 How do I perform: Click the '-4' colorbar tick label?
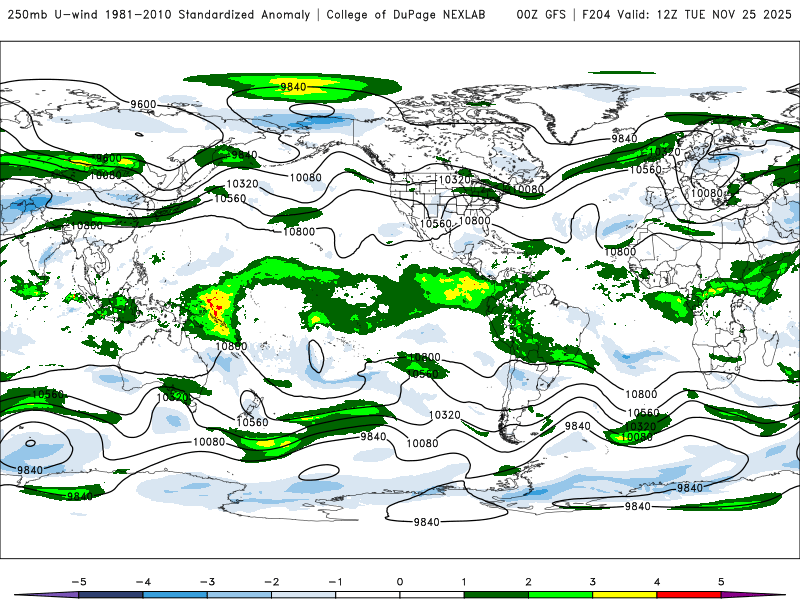(x=143, y=582)
